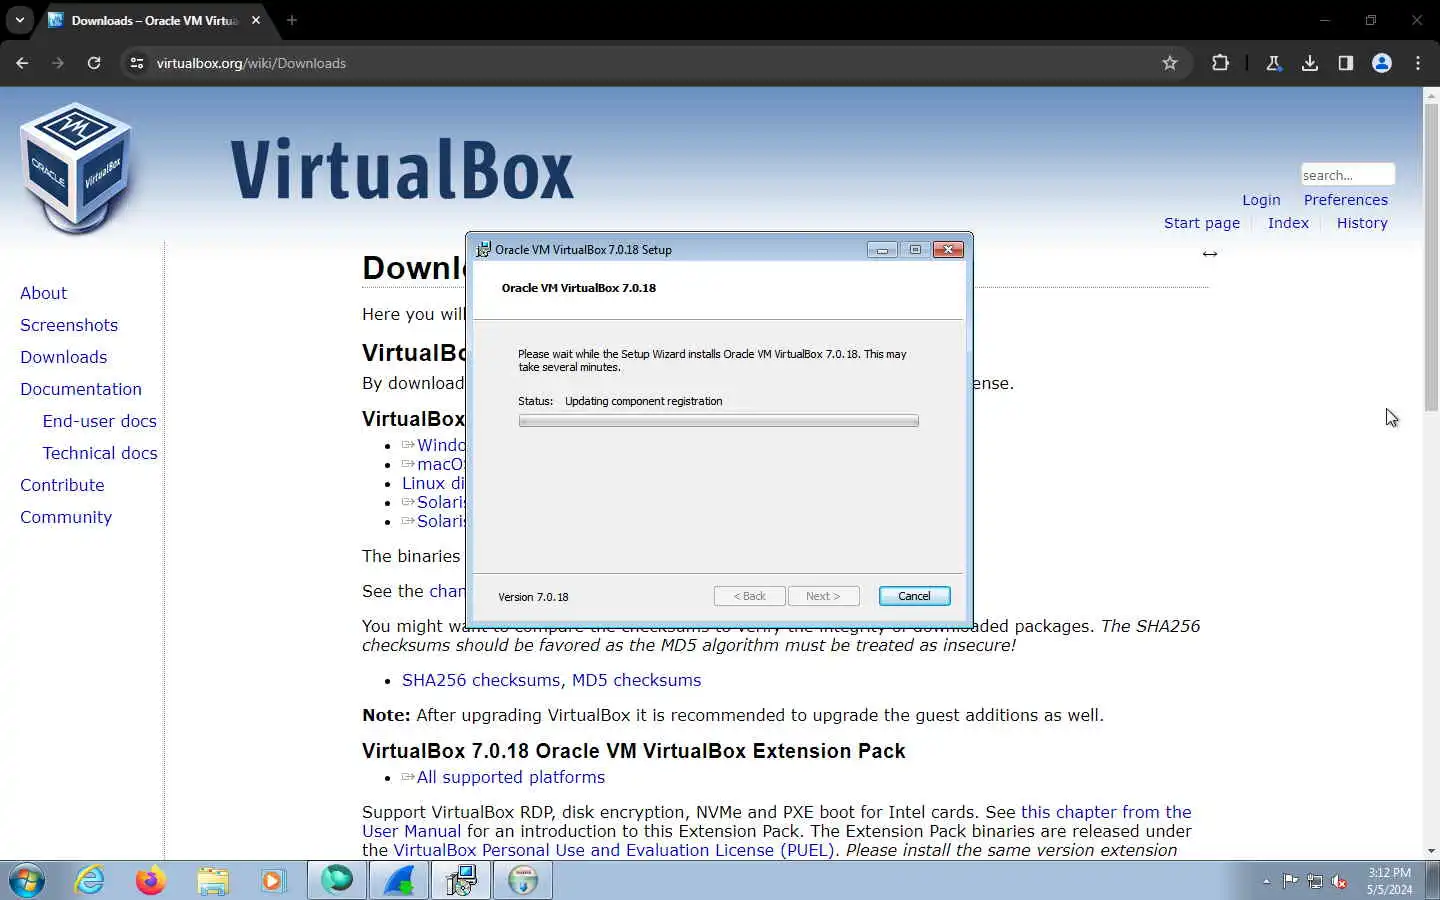This screenshot has width=1440, height=900.
Task: Click the VirtualBox cube logo
Action: click(76, 168)
